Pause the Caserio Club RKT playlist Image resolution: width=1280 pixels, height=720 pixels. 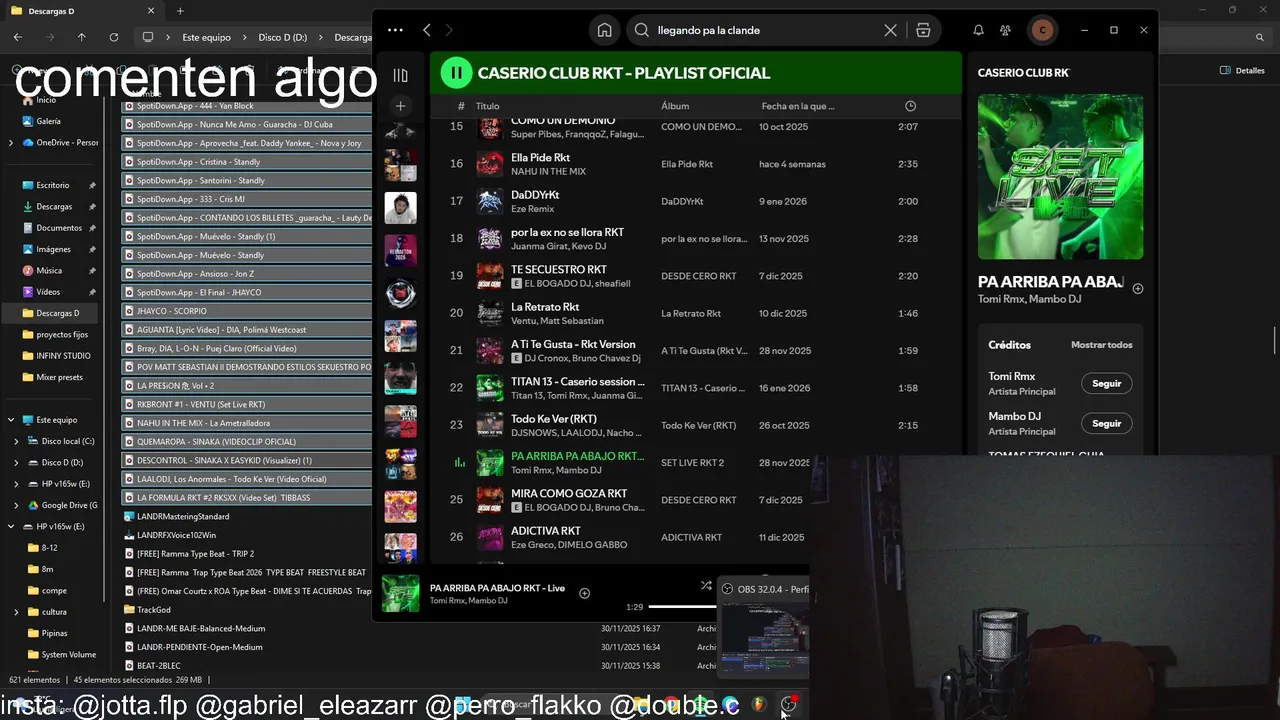[x=456, y=72]
